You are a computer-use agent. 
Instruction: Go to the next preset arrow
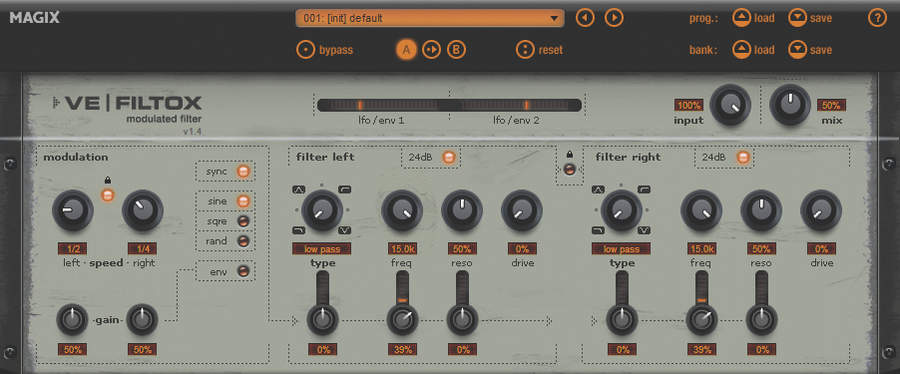tap(614, 18)
